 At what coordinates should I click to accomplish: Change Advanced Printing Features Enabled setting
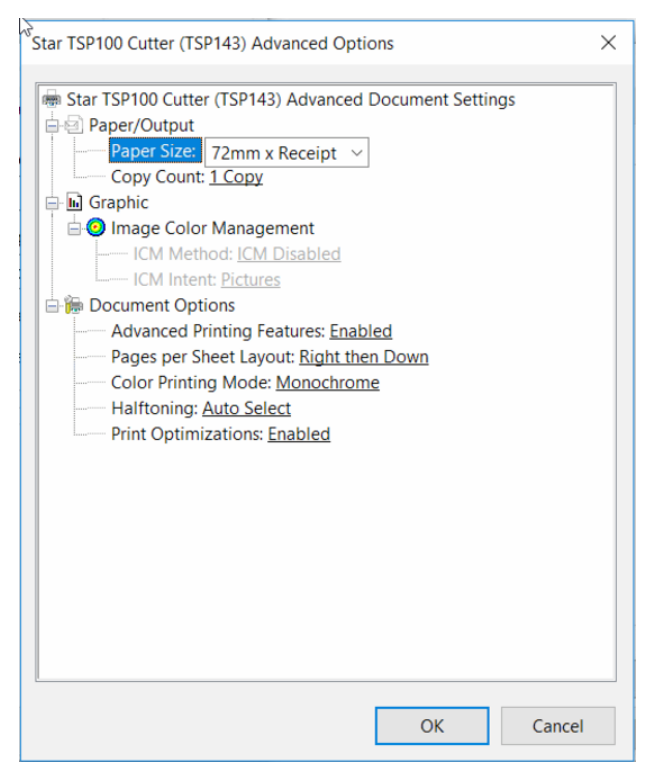click(x=360, y=331)
